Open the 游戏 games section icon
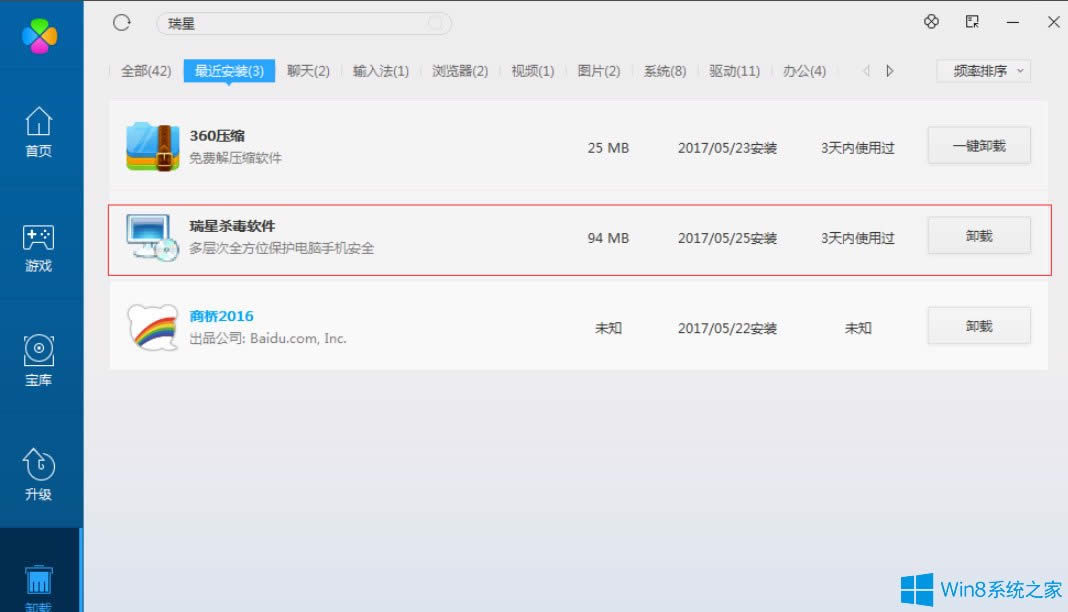Image resolution: width=1068 pixels, height=612 pixels. click(x=40, y=240)
